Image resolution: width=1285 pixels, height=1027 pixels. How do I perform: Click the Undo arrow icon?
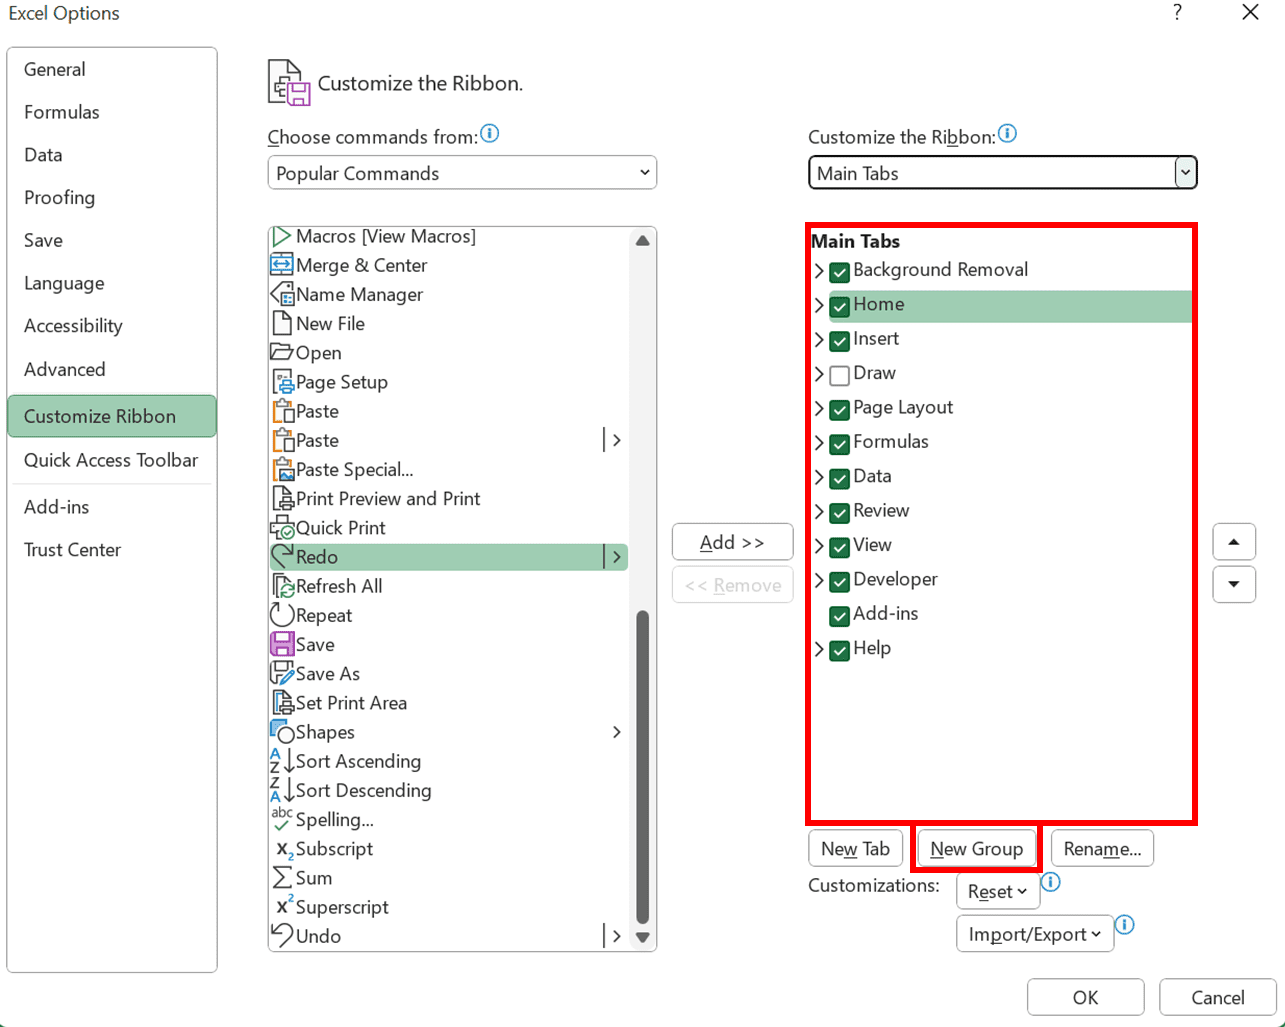click(282, 936)
